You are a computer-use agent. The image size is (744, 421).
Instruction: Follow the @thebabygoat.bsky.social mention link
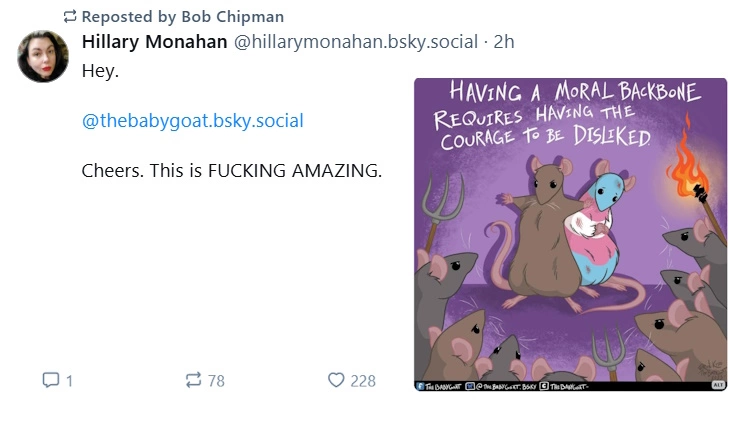tap(192, 121)
